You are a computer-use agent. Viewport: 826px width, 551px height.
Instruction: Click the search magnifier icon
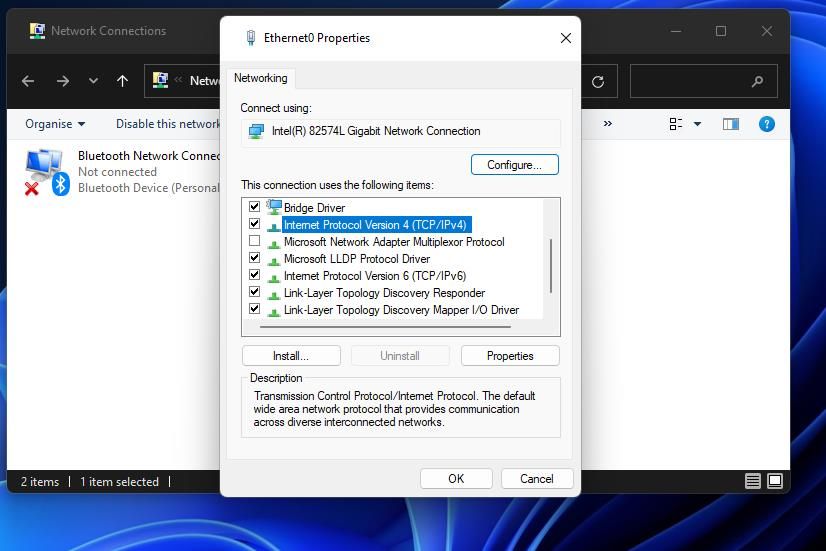758,81
